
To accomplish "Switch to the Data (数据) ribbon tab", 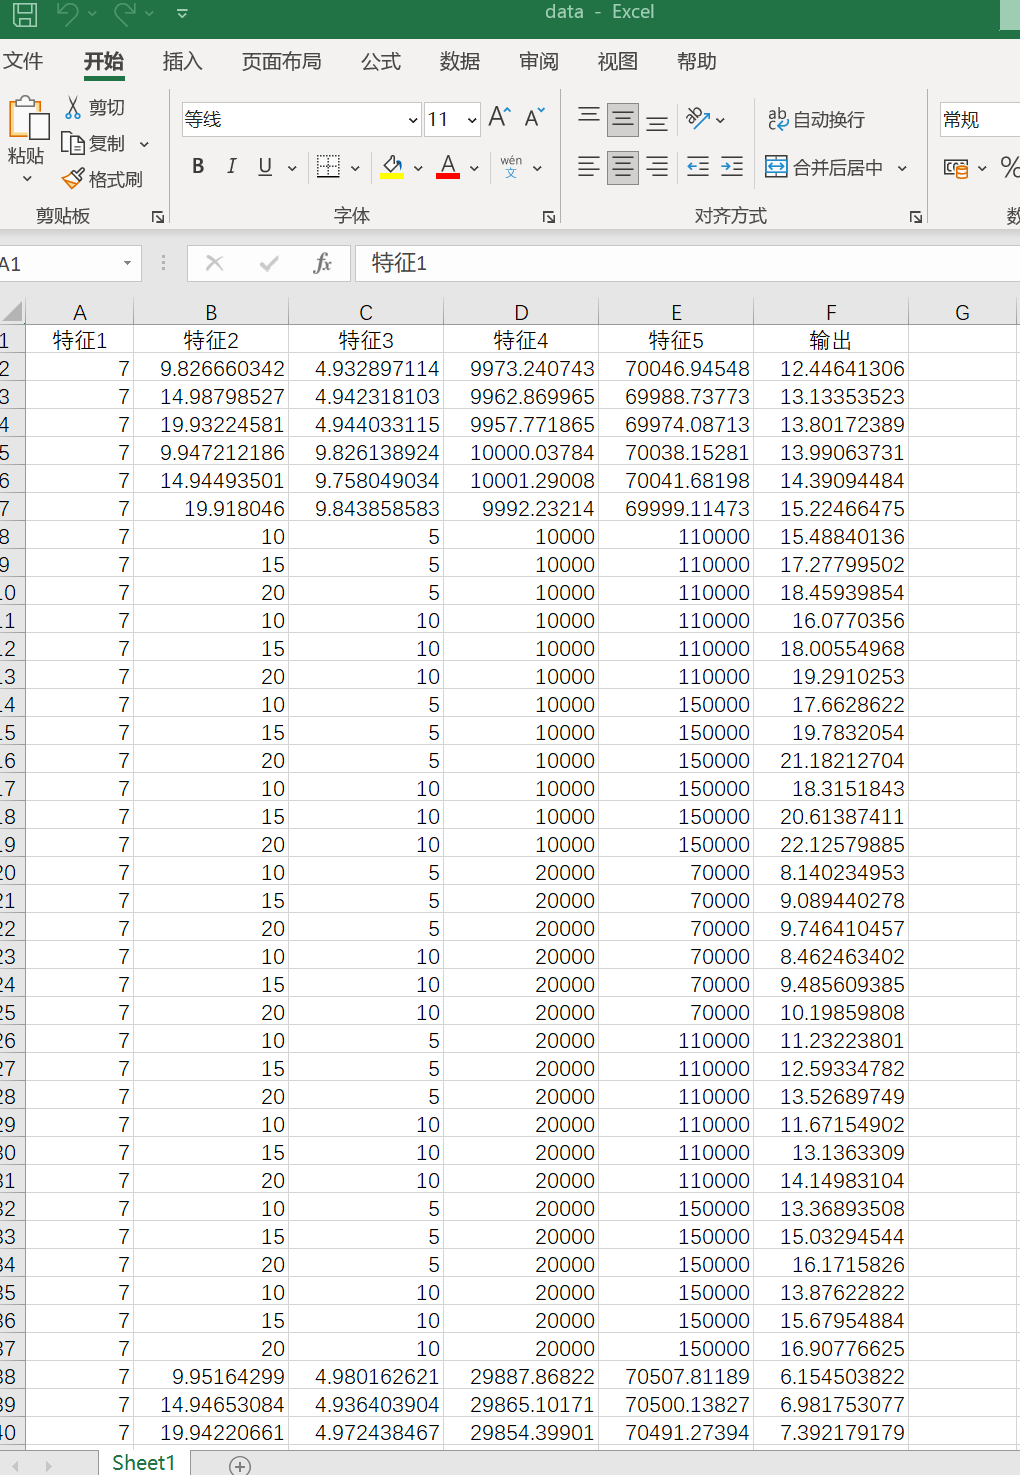I will (460, 62).
